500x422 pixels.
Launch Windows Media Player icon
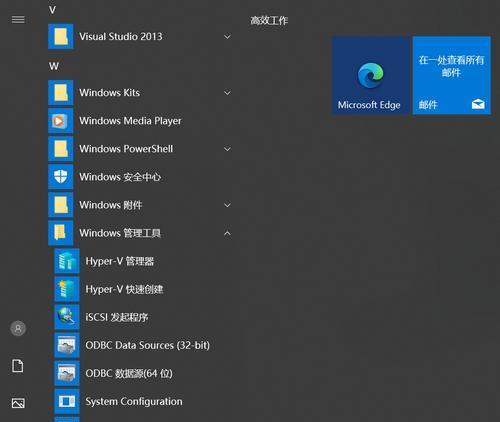tap(61, 121)
